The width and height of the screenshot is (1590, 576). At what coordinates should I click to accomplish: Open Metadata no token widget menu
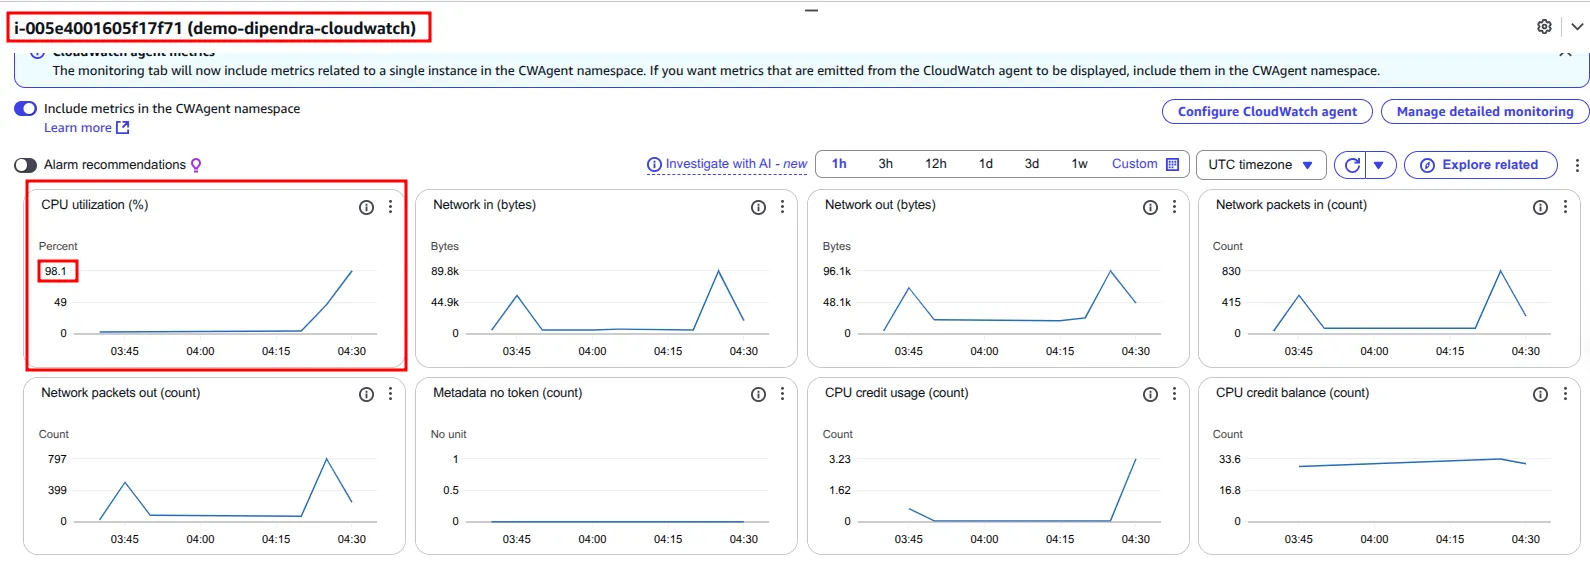pos(782,395)
